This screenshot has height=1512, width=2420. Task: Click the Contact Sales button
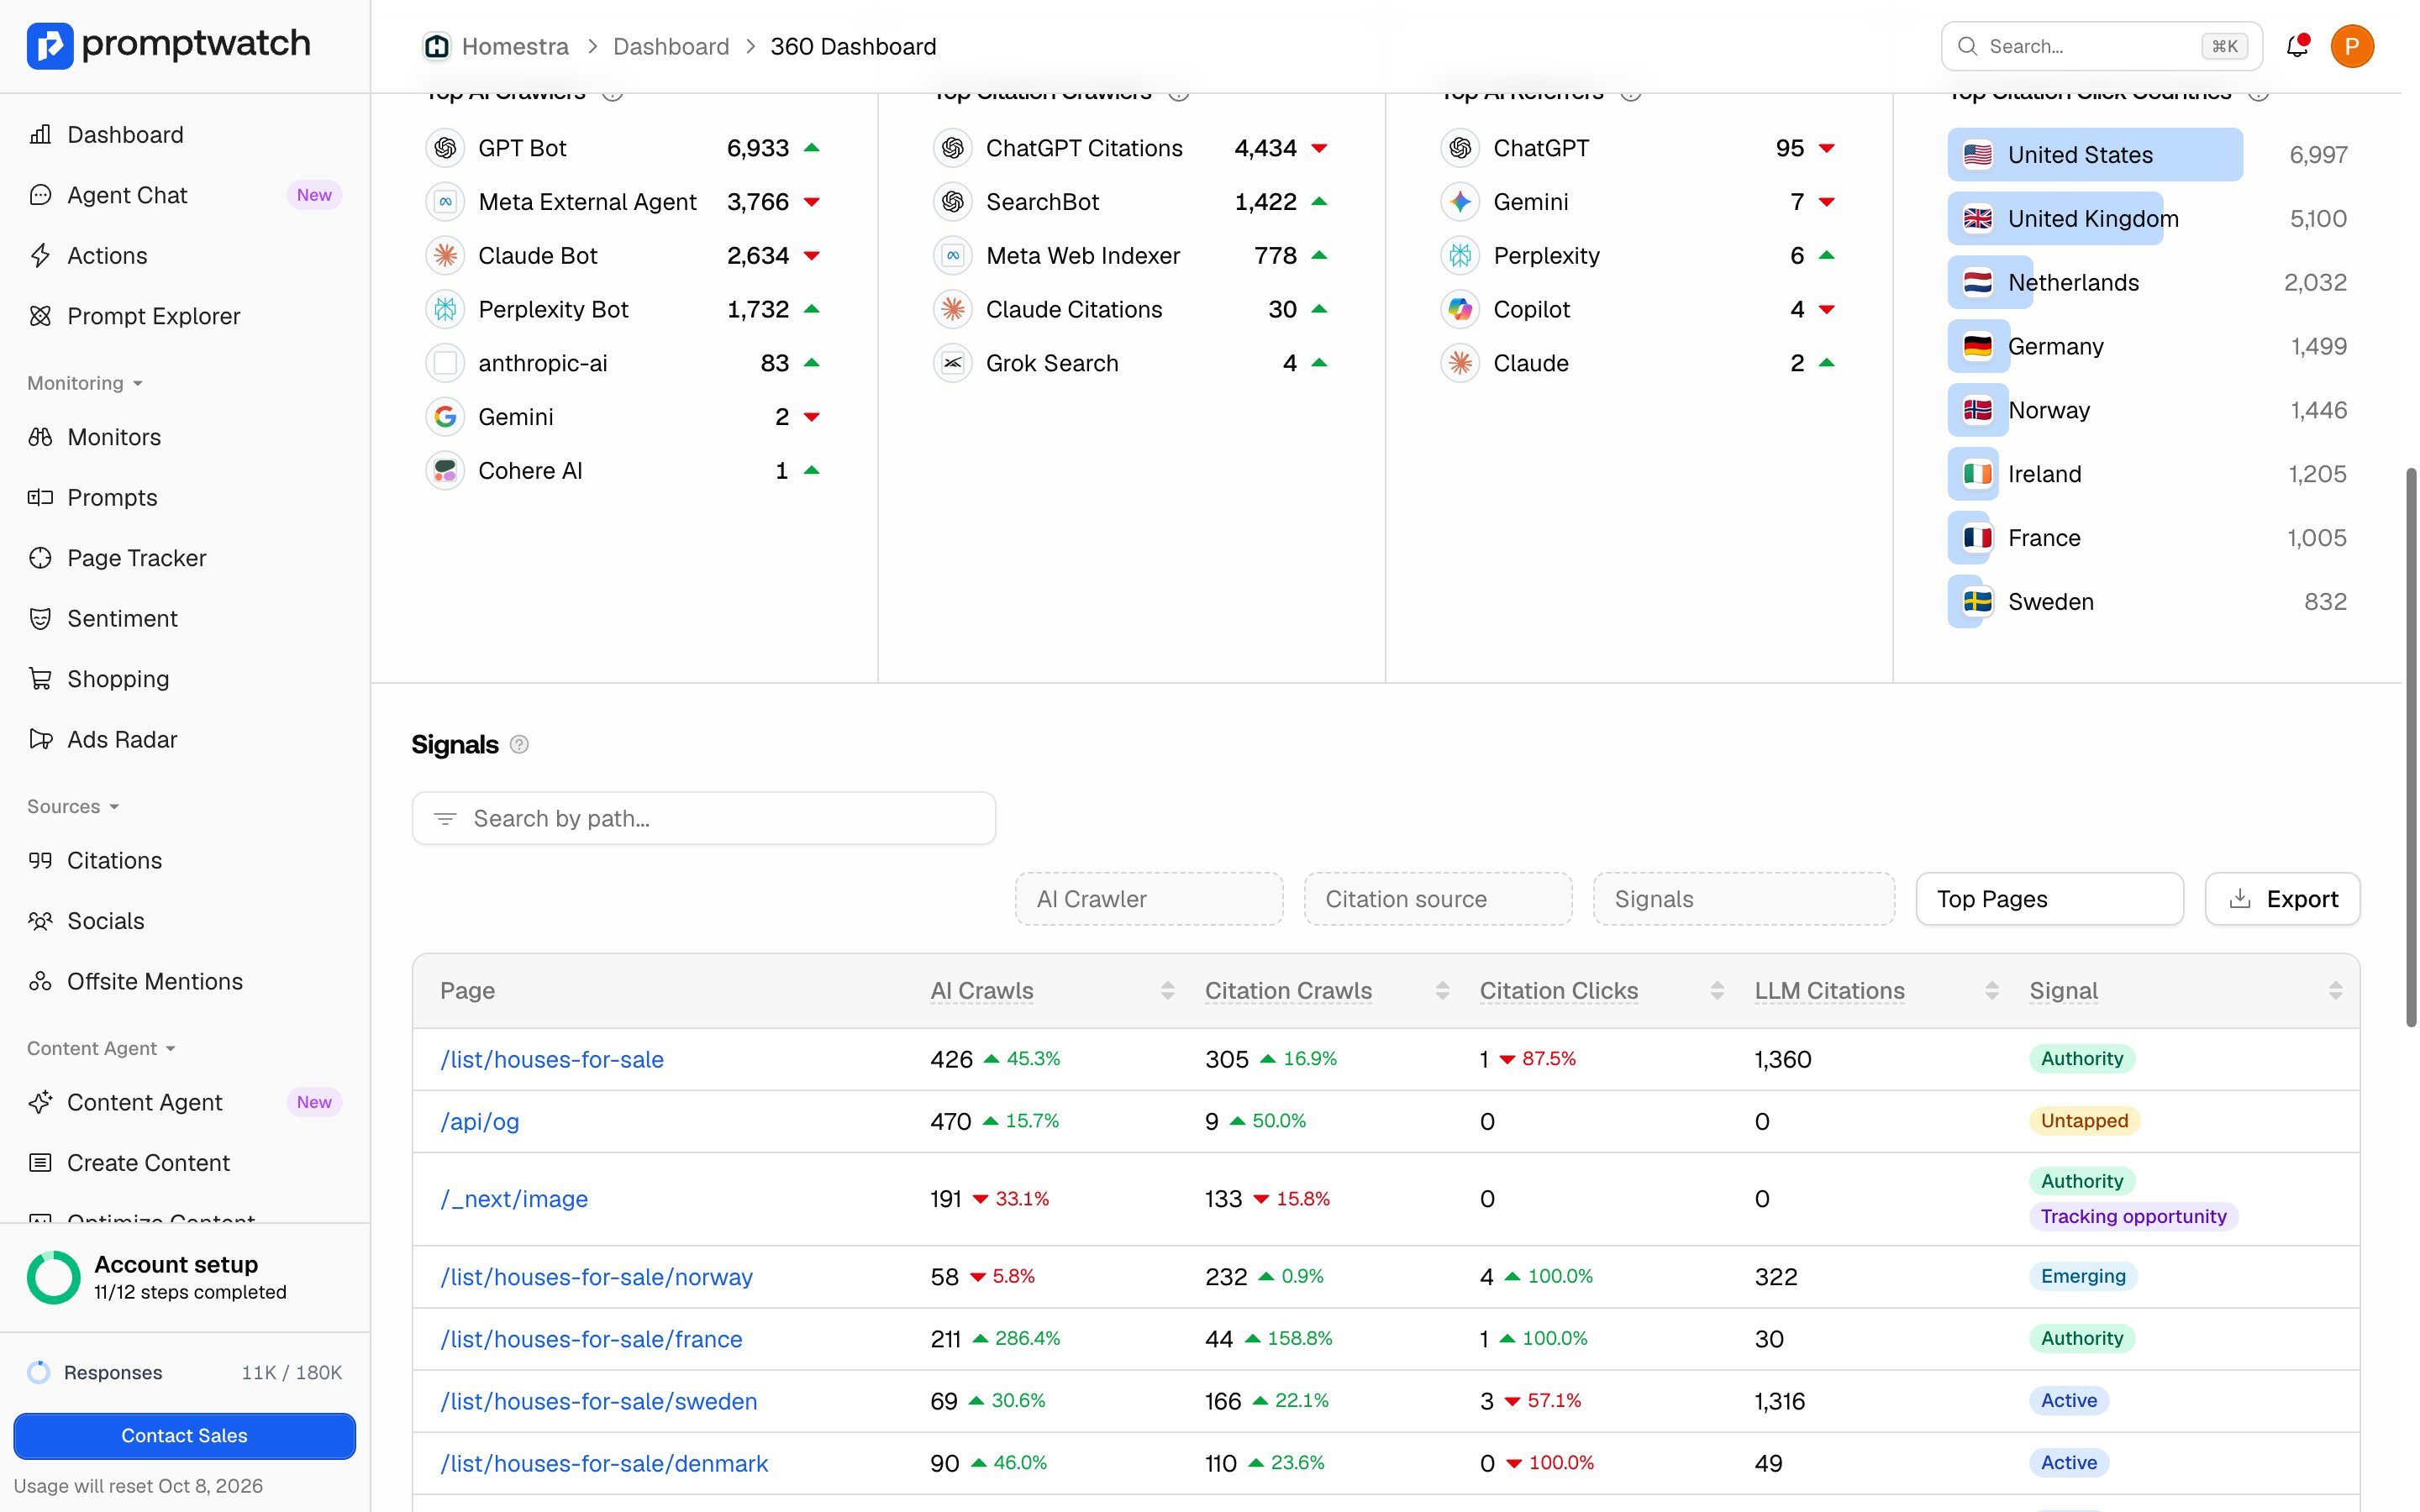[x=185, y=1436]
